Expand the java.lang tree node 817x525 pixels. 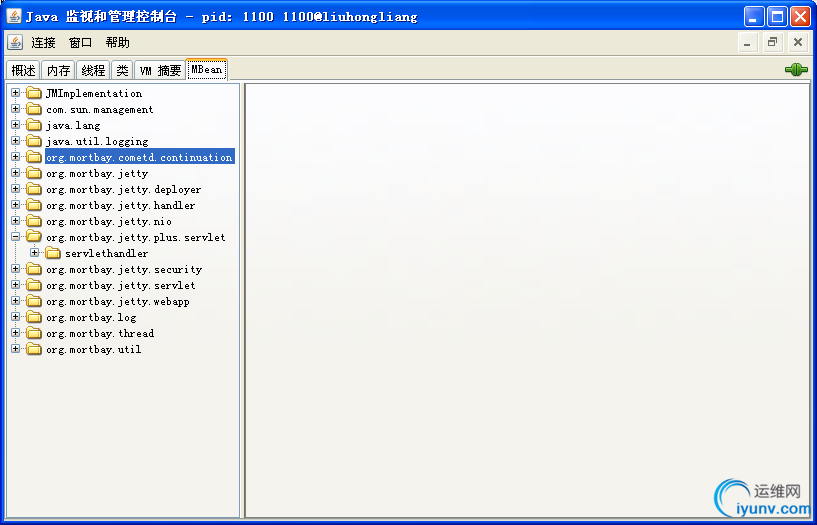tap(16, 124)
